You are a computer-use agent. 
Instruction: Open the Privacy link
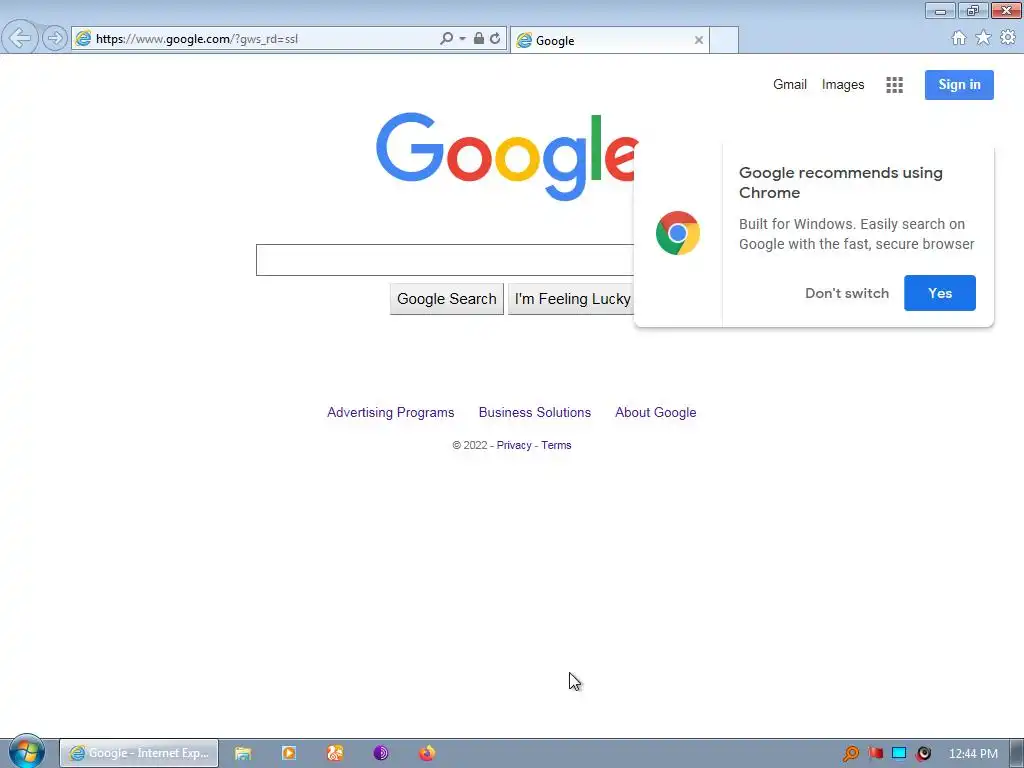(x=514, y=445)
